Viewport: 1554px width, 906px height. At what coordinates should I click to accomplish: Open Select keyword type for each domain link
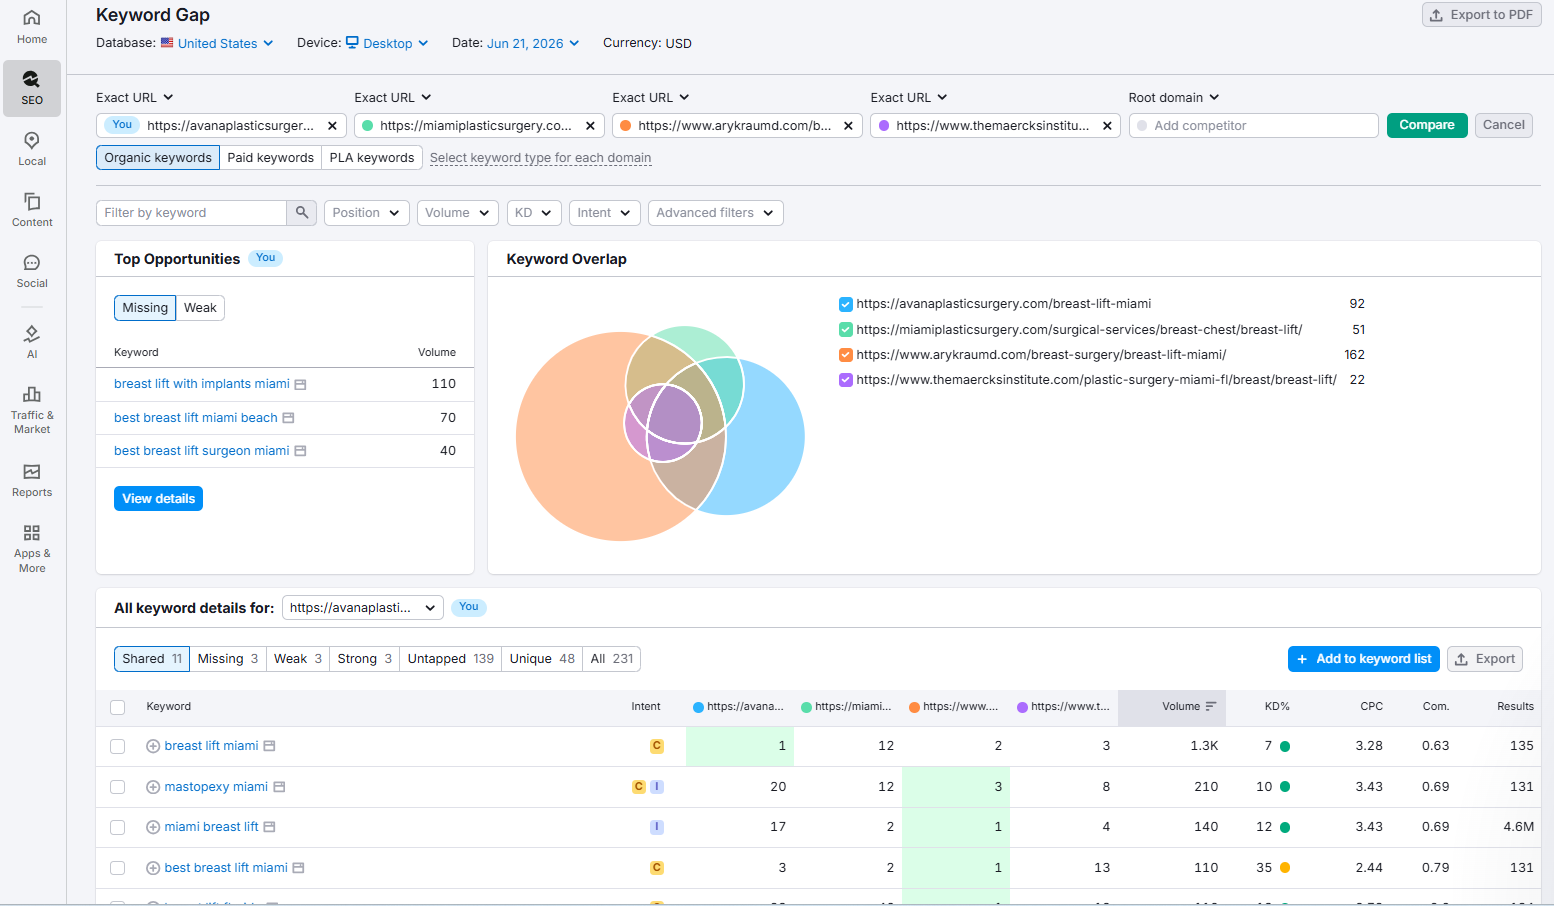tap(540, 158)
